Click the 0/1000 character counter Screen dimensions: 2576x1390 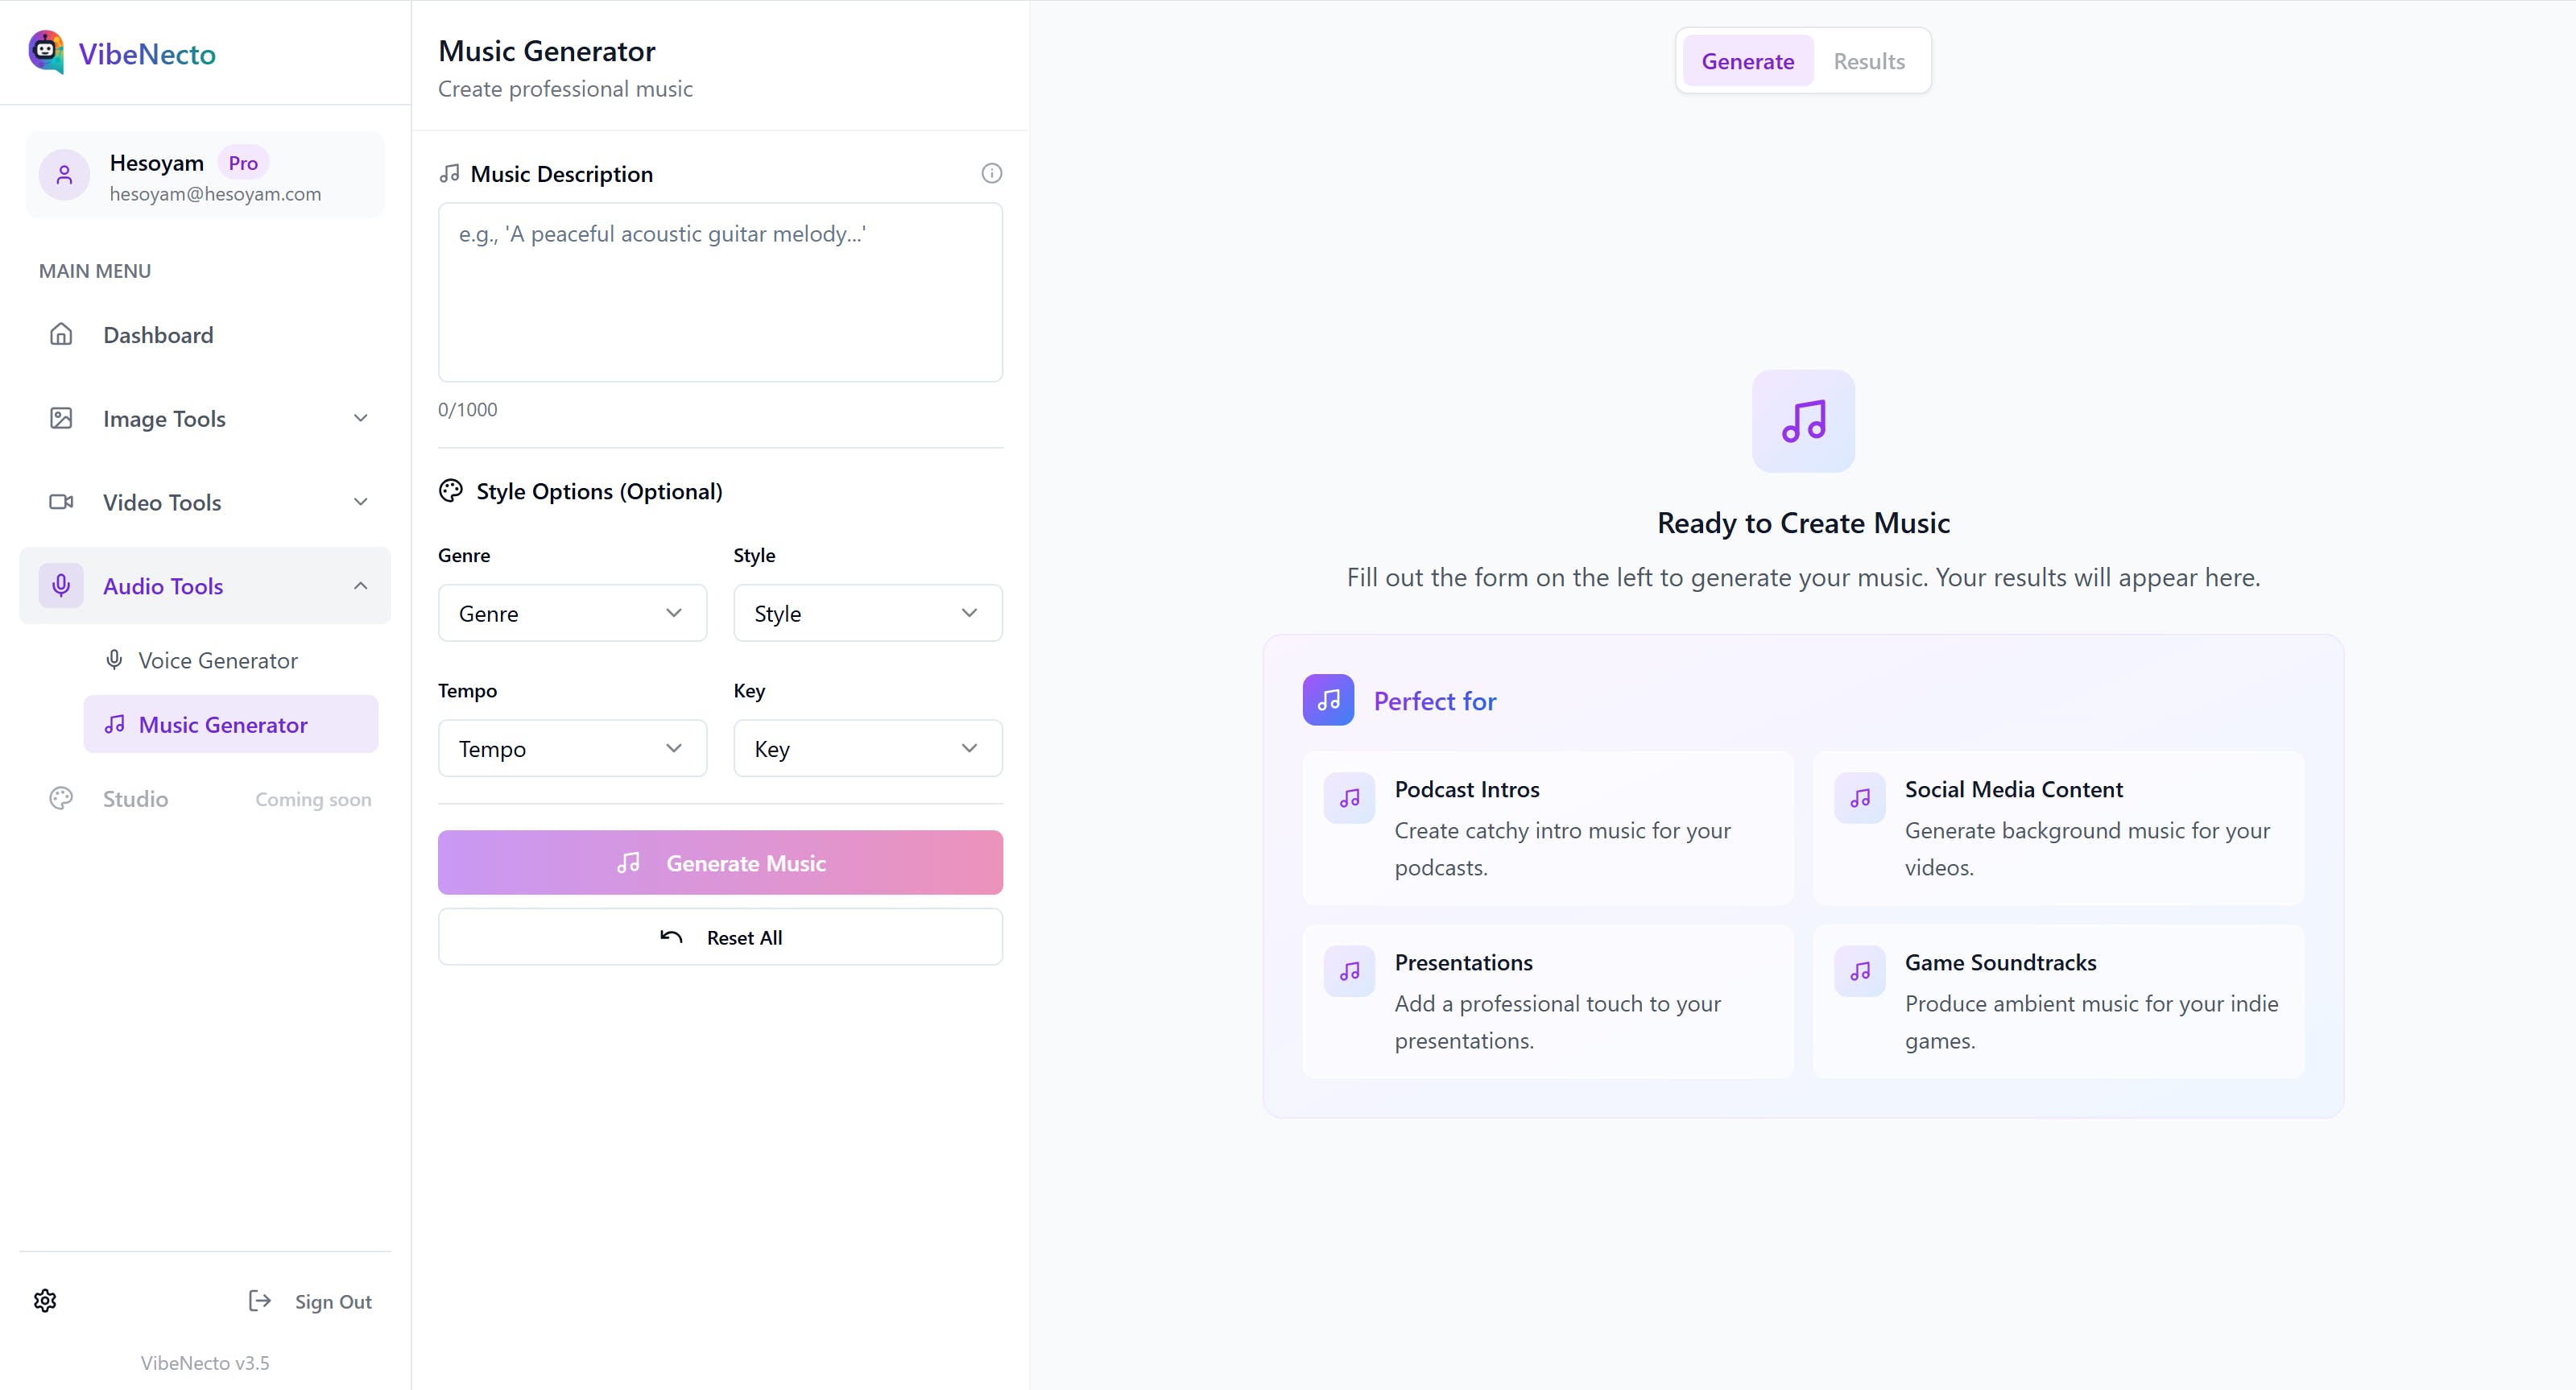pyautogui.click(x=467, y=409)
